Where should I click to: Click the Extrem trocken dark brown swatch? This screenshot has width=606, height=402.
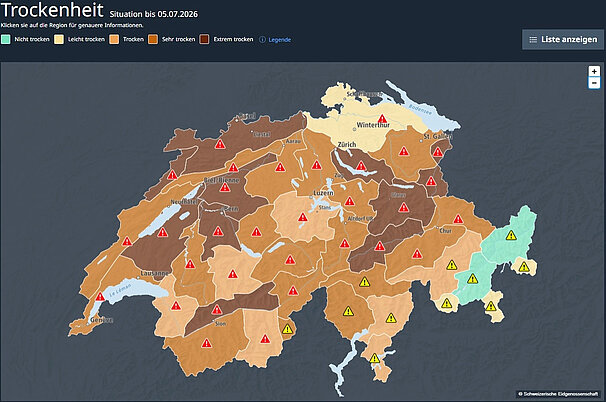pyautogui.click(x=204, y=39)
